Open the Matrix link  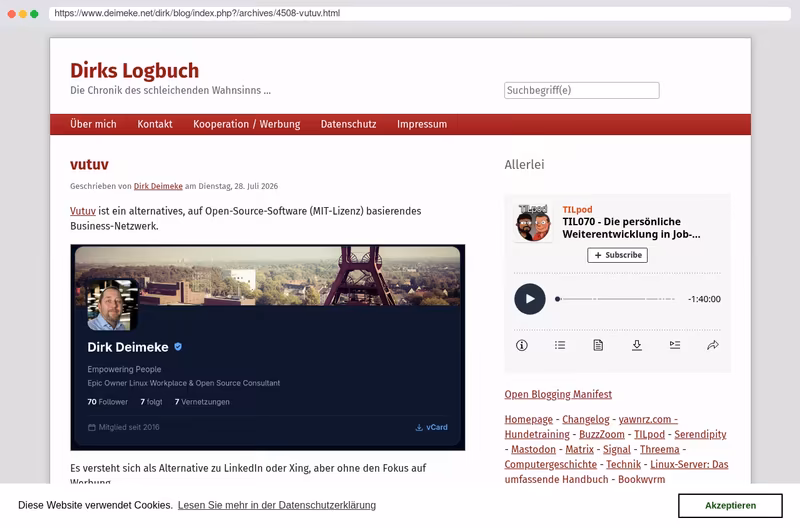pyautogui.click(x=580, y=449)
